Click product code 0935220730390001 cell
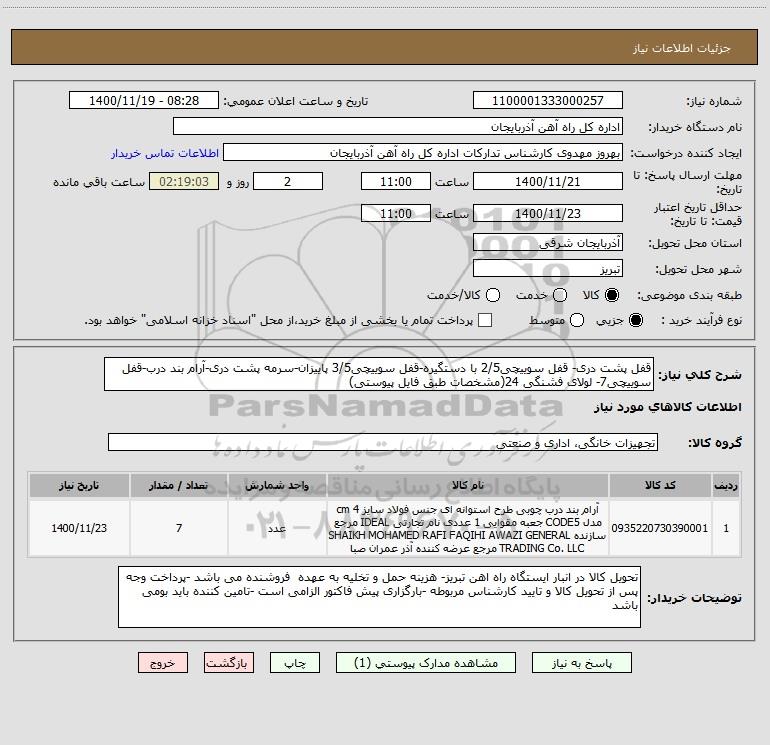This screenshot has width=770, height=745. click(660, 528)
